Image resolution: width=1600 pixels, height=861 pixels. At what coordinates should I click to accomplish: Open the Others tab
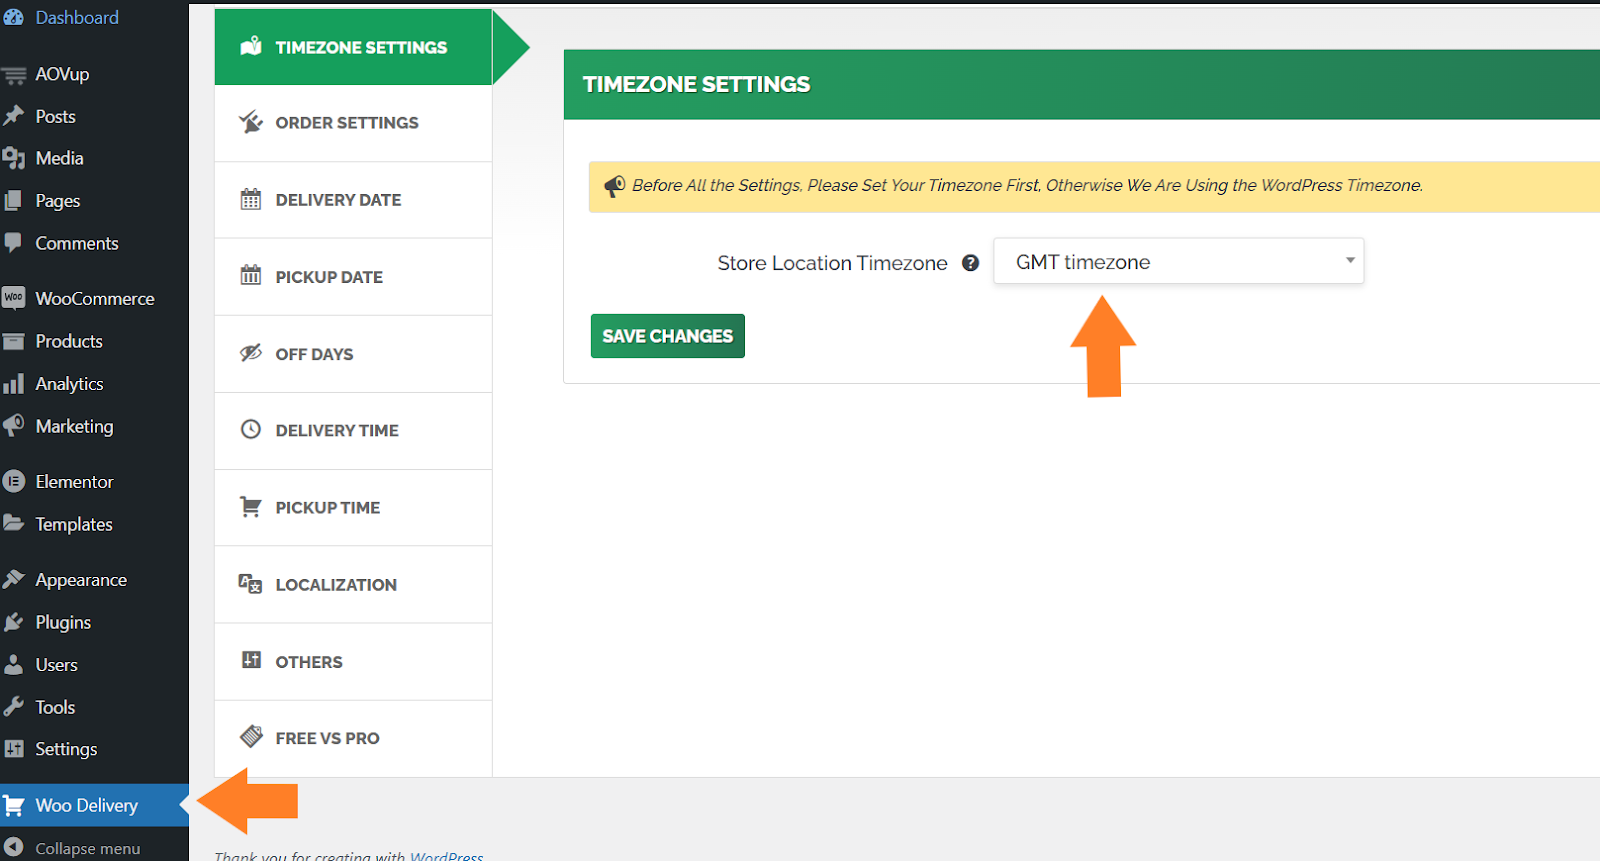(353, 662)
